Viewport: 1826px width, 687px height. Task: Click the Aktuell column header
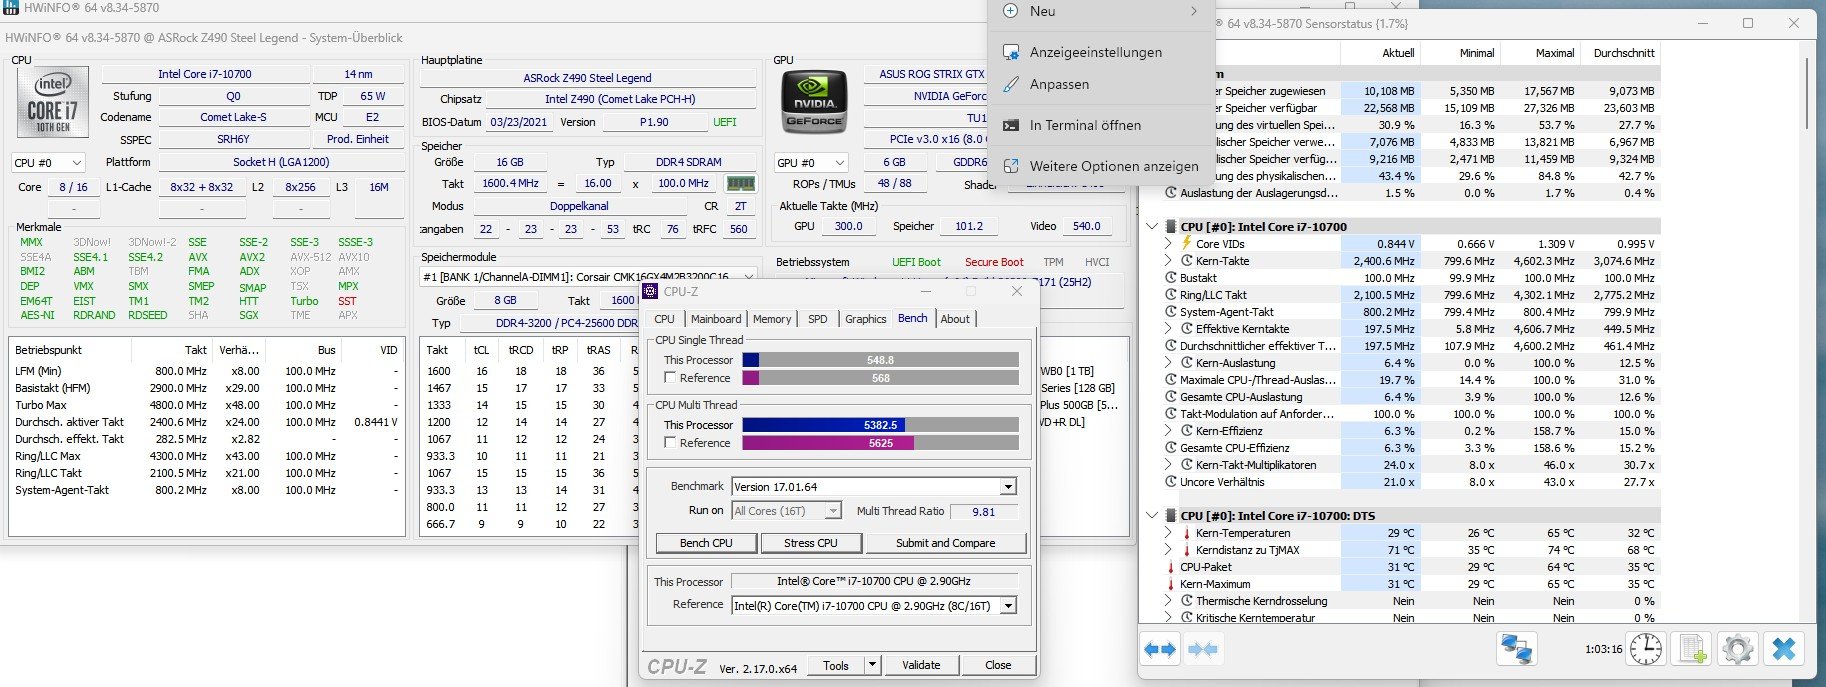pyautogui.click(x=1381, y=53)
